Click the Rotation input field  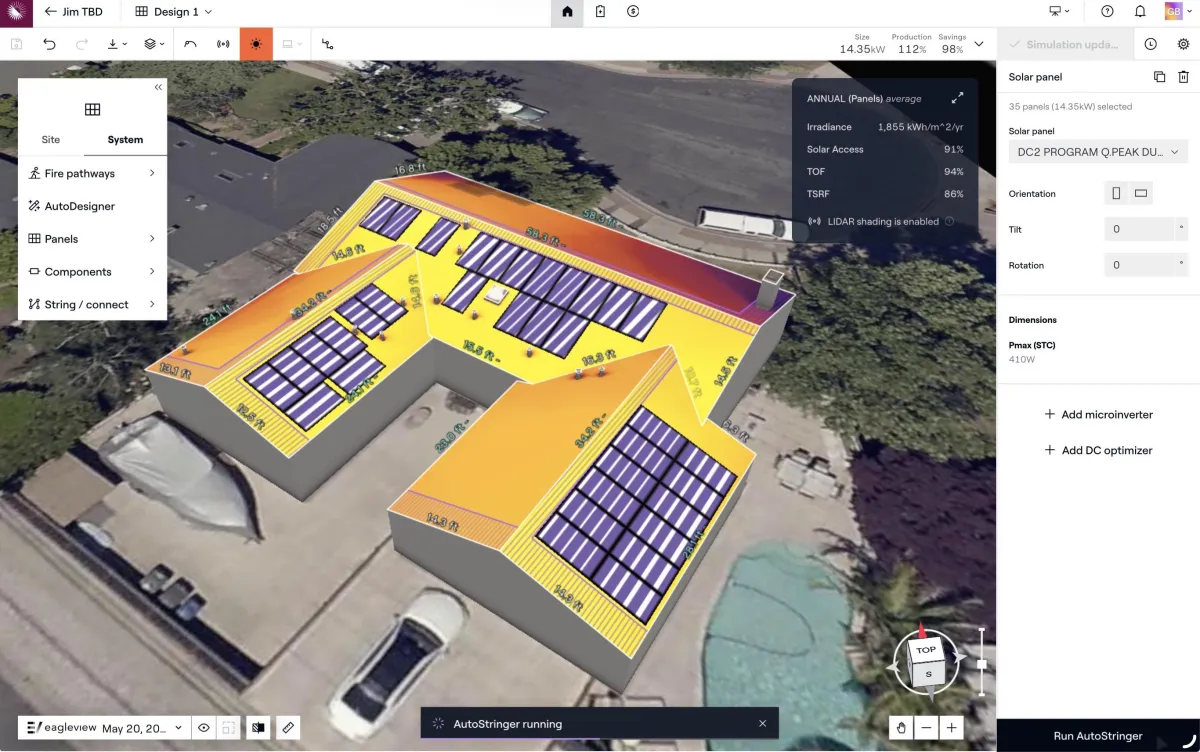click(1139, 265)
